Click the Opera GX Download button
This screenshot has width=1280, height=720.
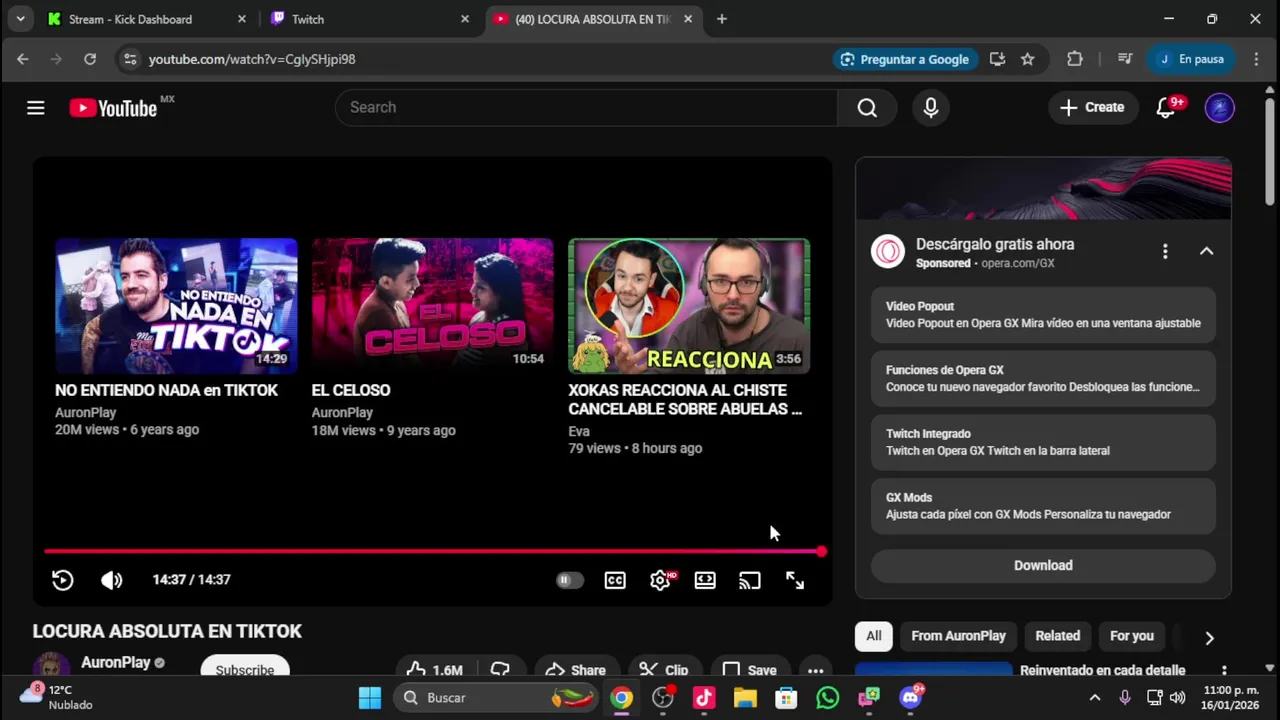(x=1043, y=566)
